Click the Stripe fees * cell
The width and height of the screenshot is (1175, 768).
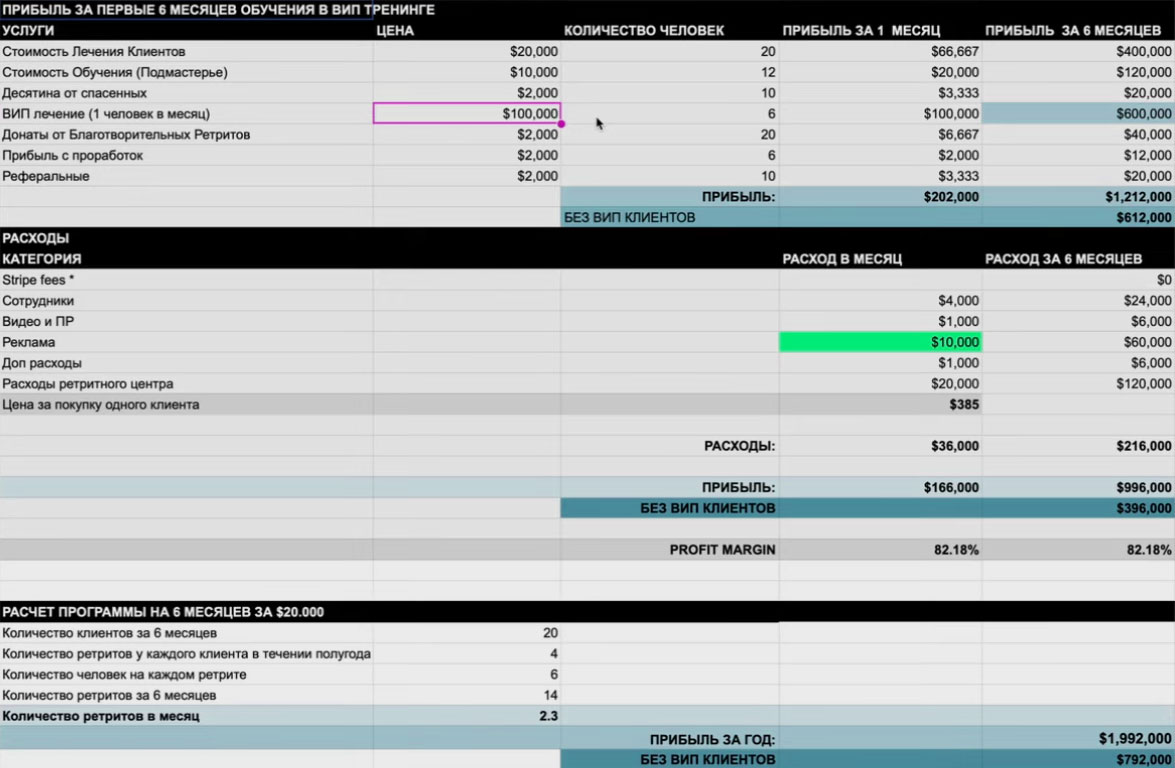point(187,279)
